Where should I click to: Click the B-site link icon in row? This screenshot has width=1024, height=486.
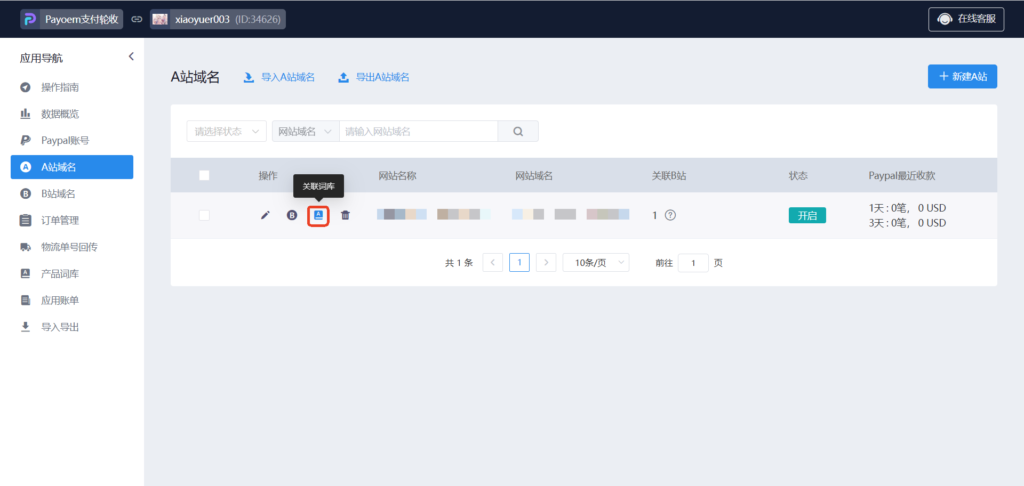coord(292,215)
